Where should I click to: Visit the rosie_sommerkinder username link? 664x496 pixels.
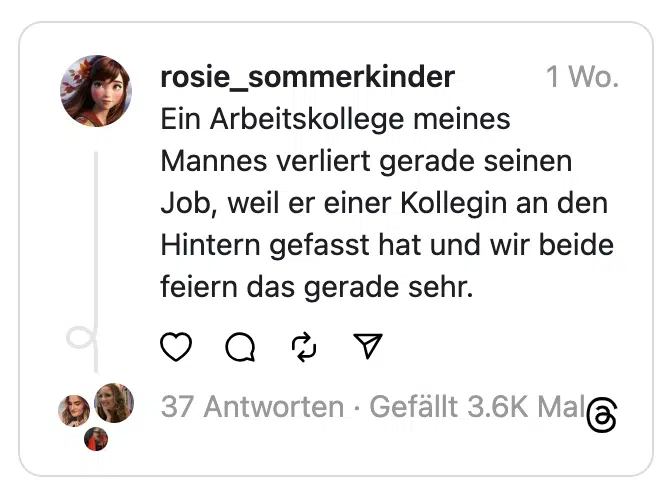tap(307, 77)
